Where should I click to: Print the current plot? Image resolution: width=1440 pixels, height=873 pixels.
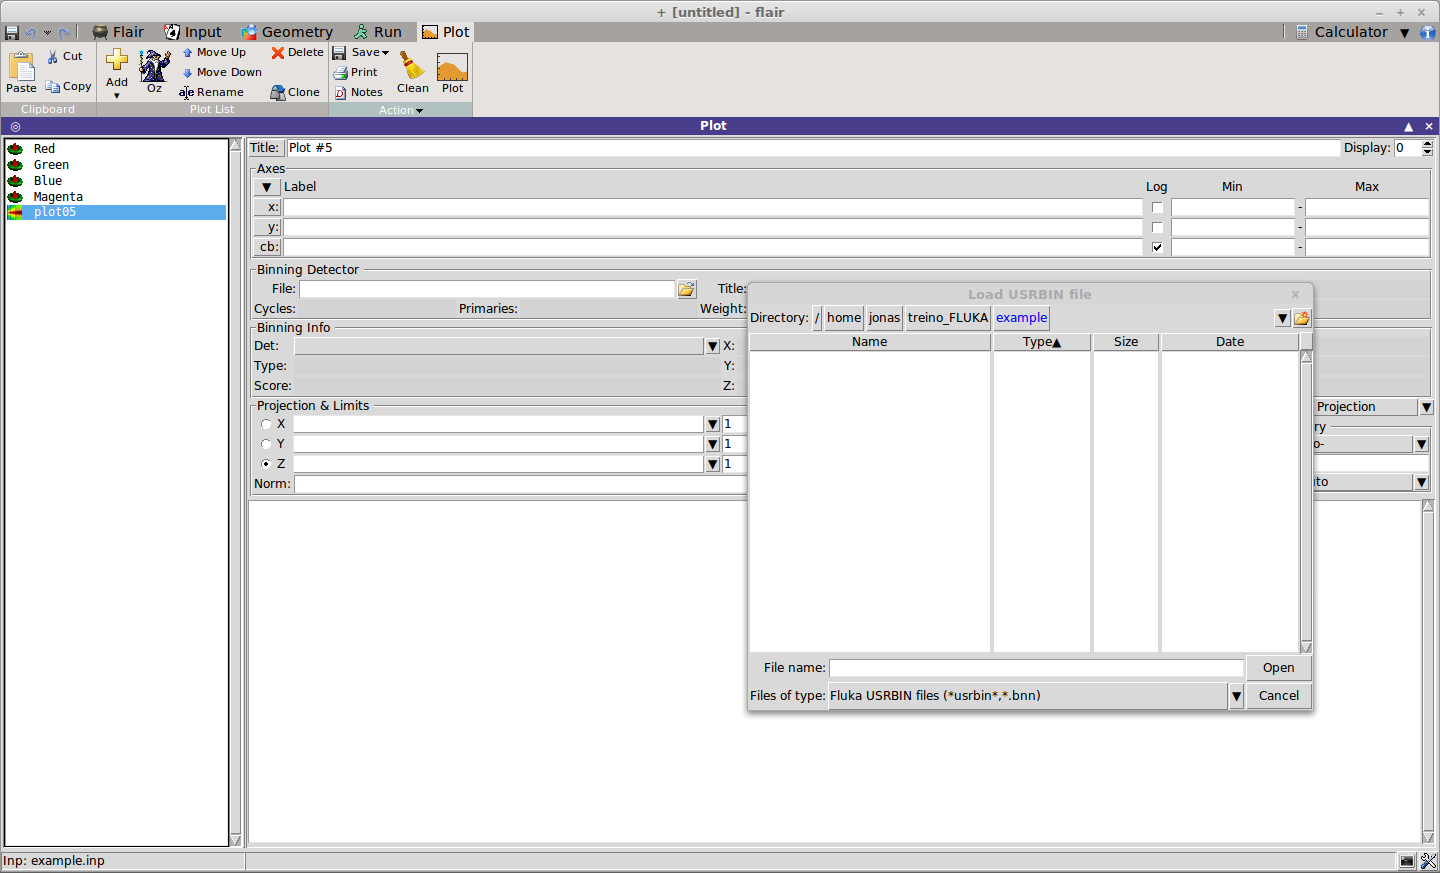pyautogui.click(x=355, y=72)
